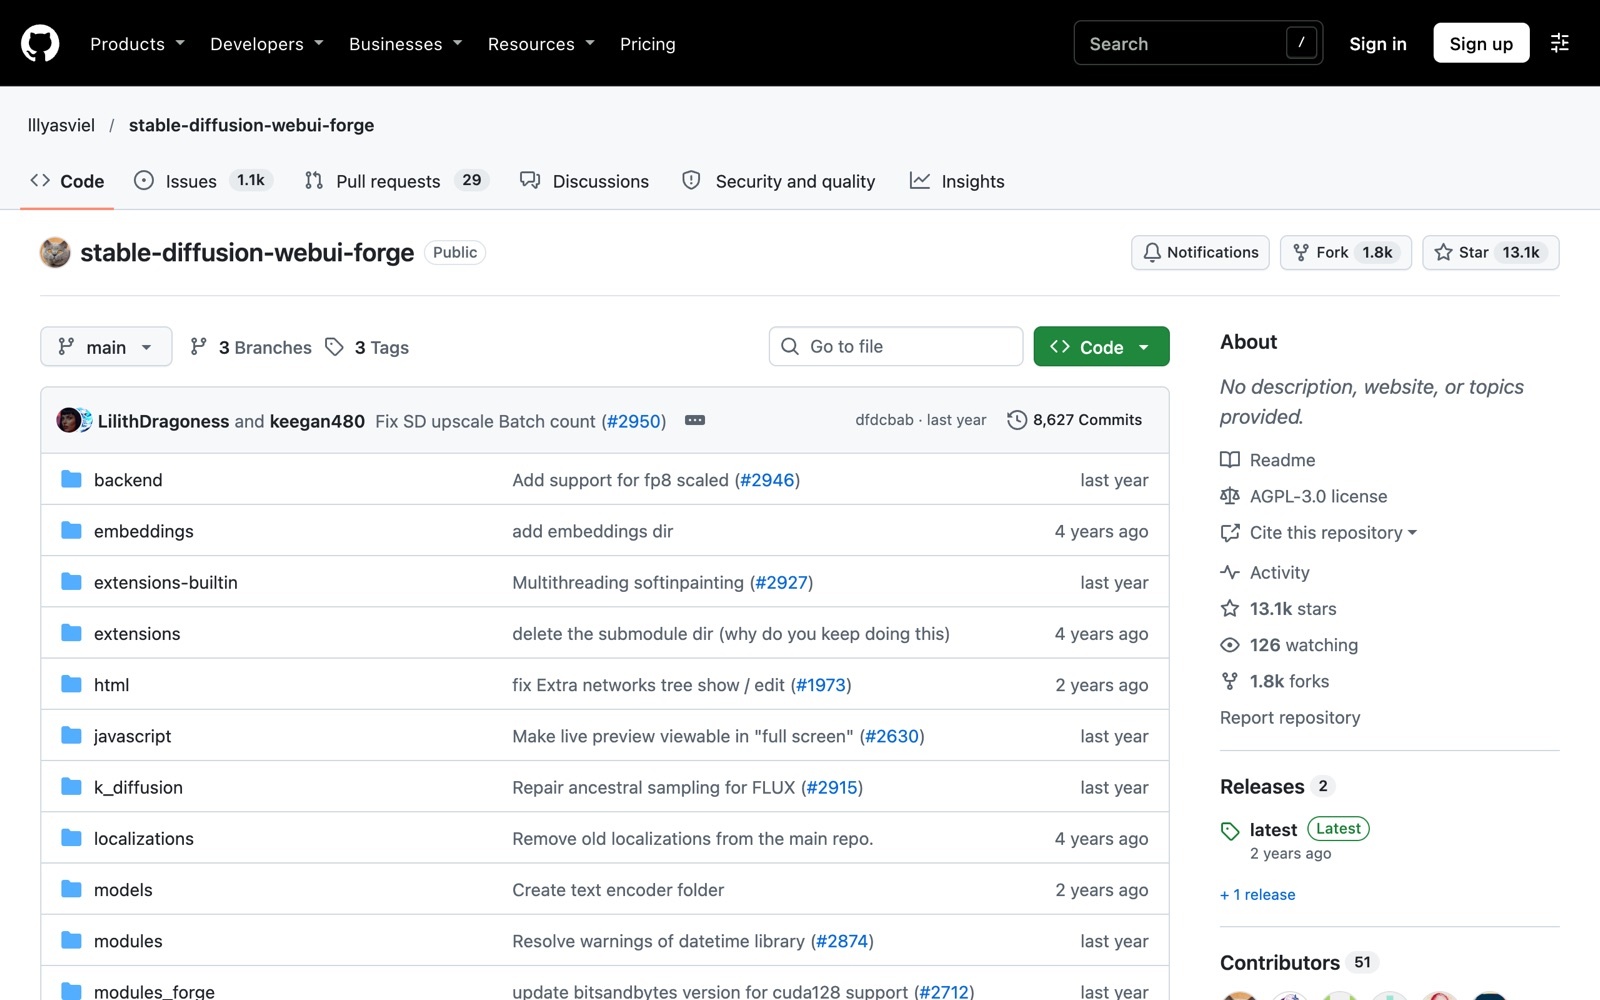Click the pulse icon beside Activity
This screenshot has width=1600, height=1000.
[x=1230, y=572]
